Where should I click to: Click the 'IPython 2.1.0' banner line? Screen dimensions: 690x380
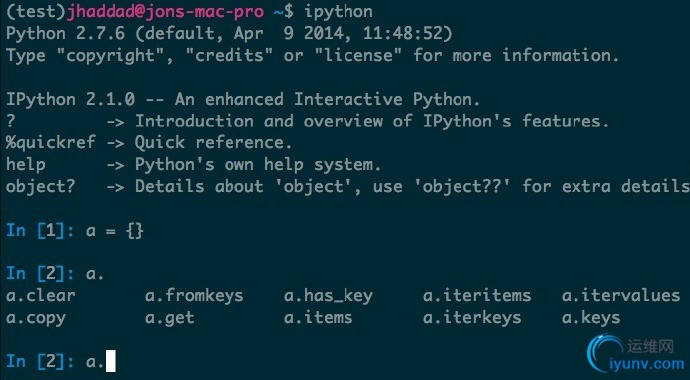click(x=243, y=99)
